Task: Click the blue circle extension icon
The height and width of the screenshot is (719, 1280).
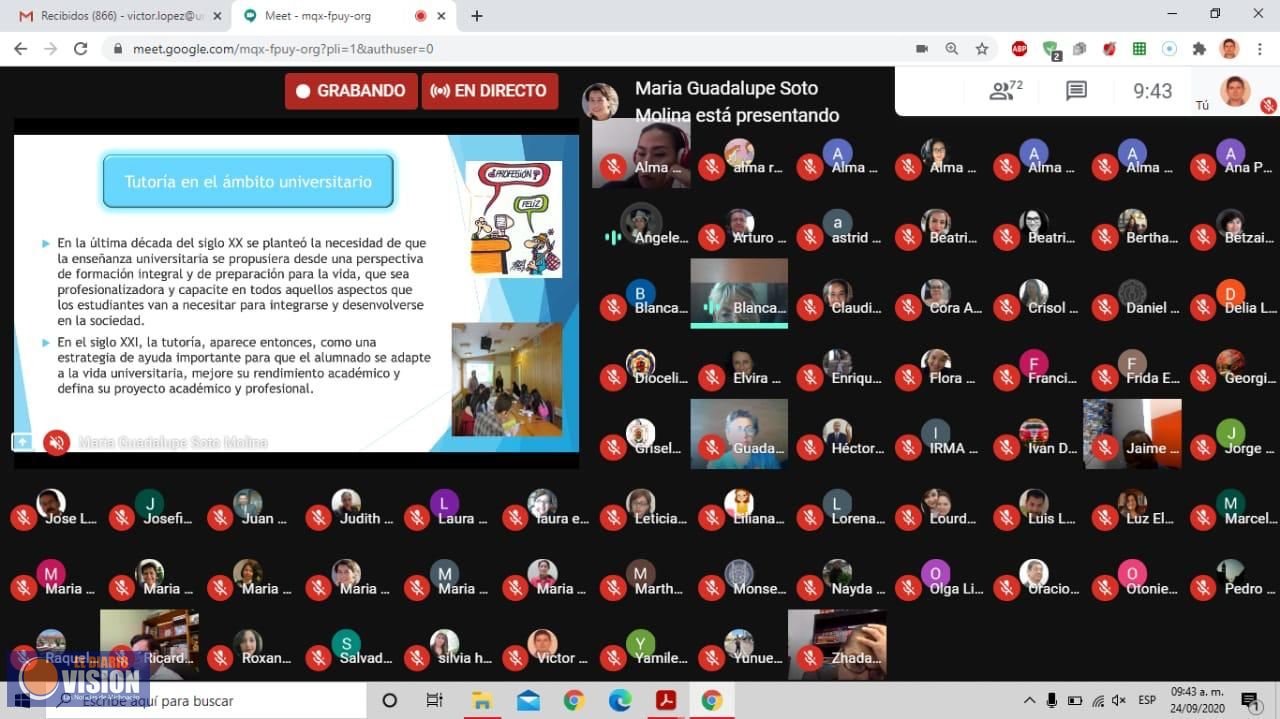Action: click(x=1169, y=48)
